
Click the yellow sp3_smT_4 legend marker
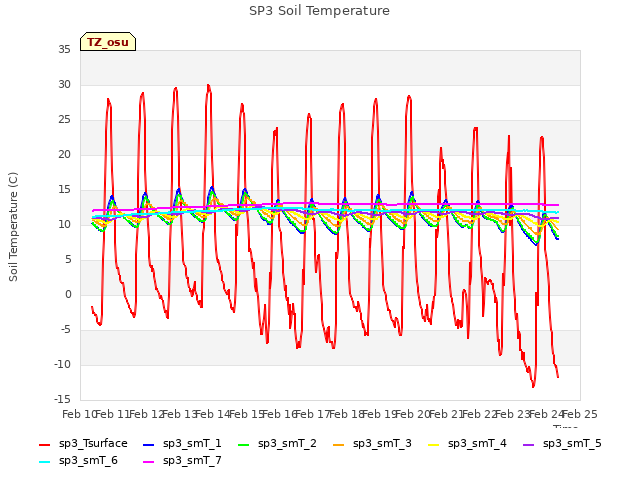click(433, 444)
